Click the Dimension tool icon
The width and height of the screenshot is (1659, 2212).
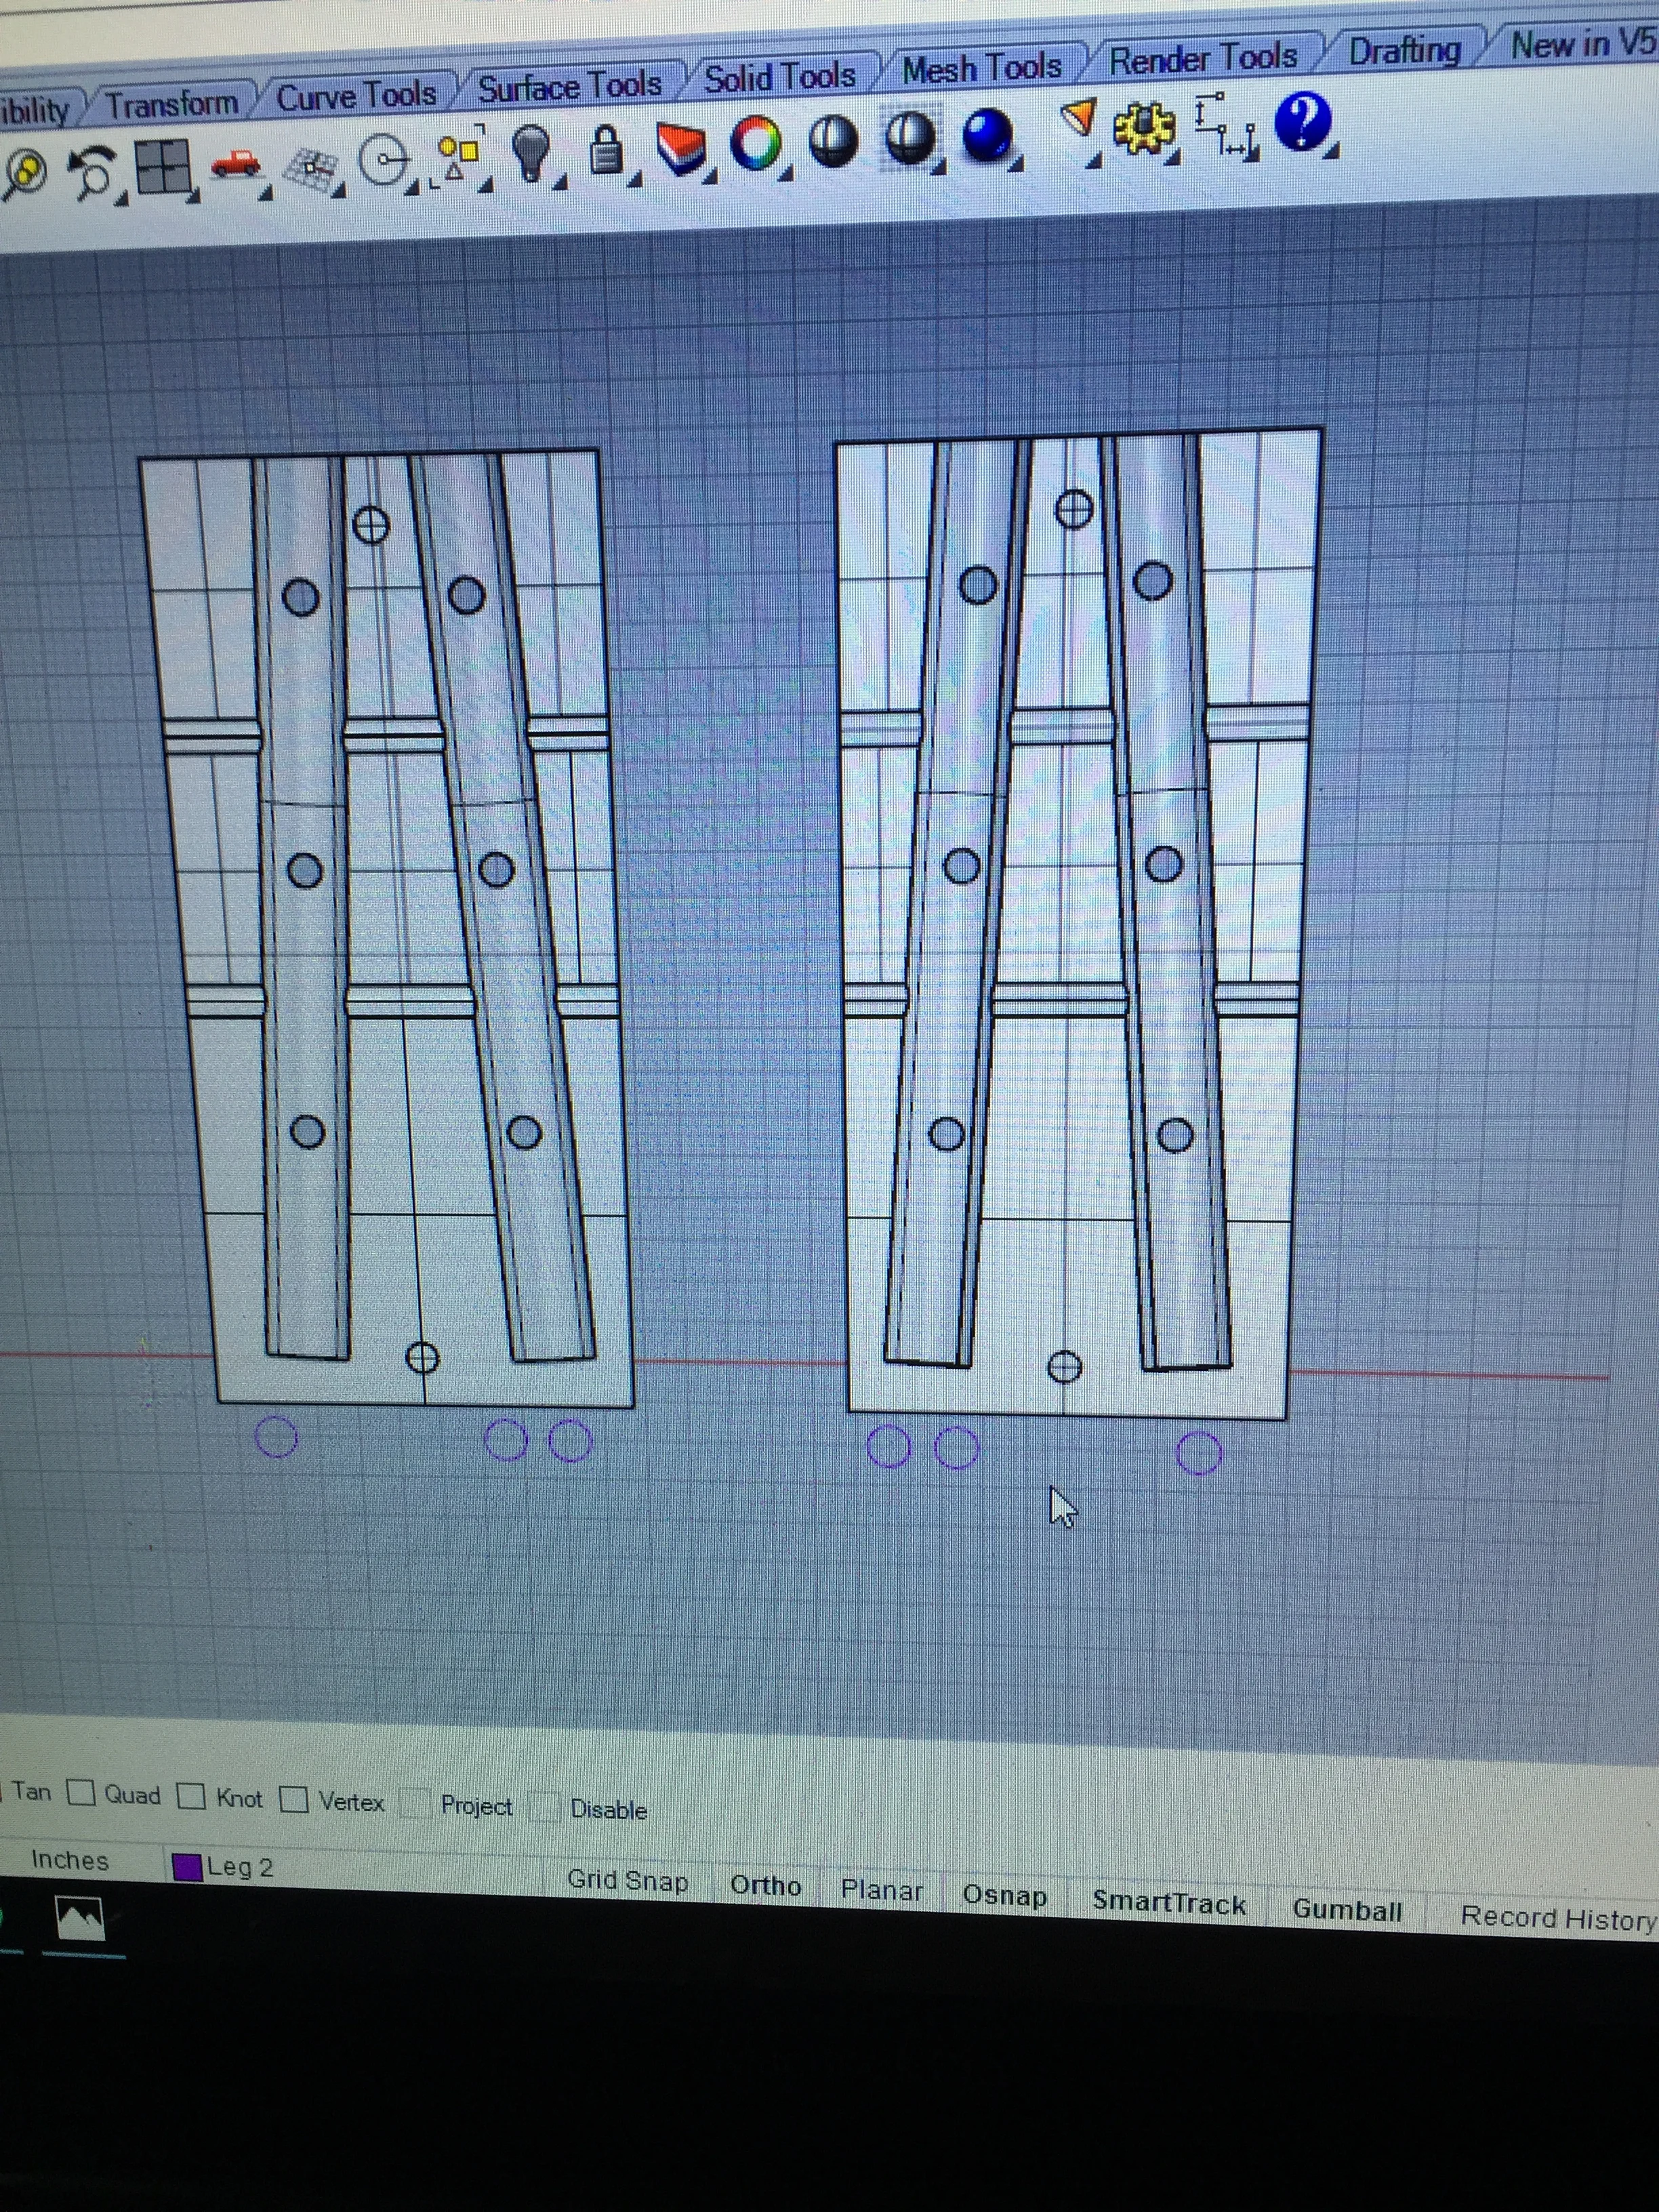(1226, 126)
